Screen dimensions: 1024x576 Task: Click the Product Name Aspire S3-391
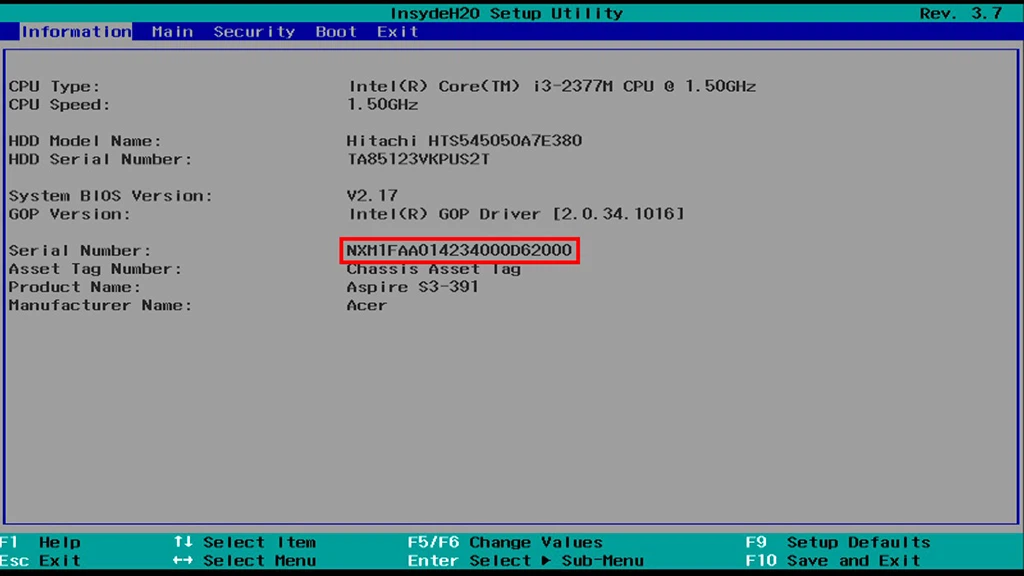[413, 287]
